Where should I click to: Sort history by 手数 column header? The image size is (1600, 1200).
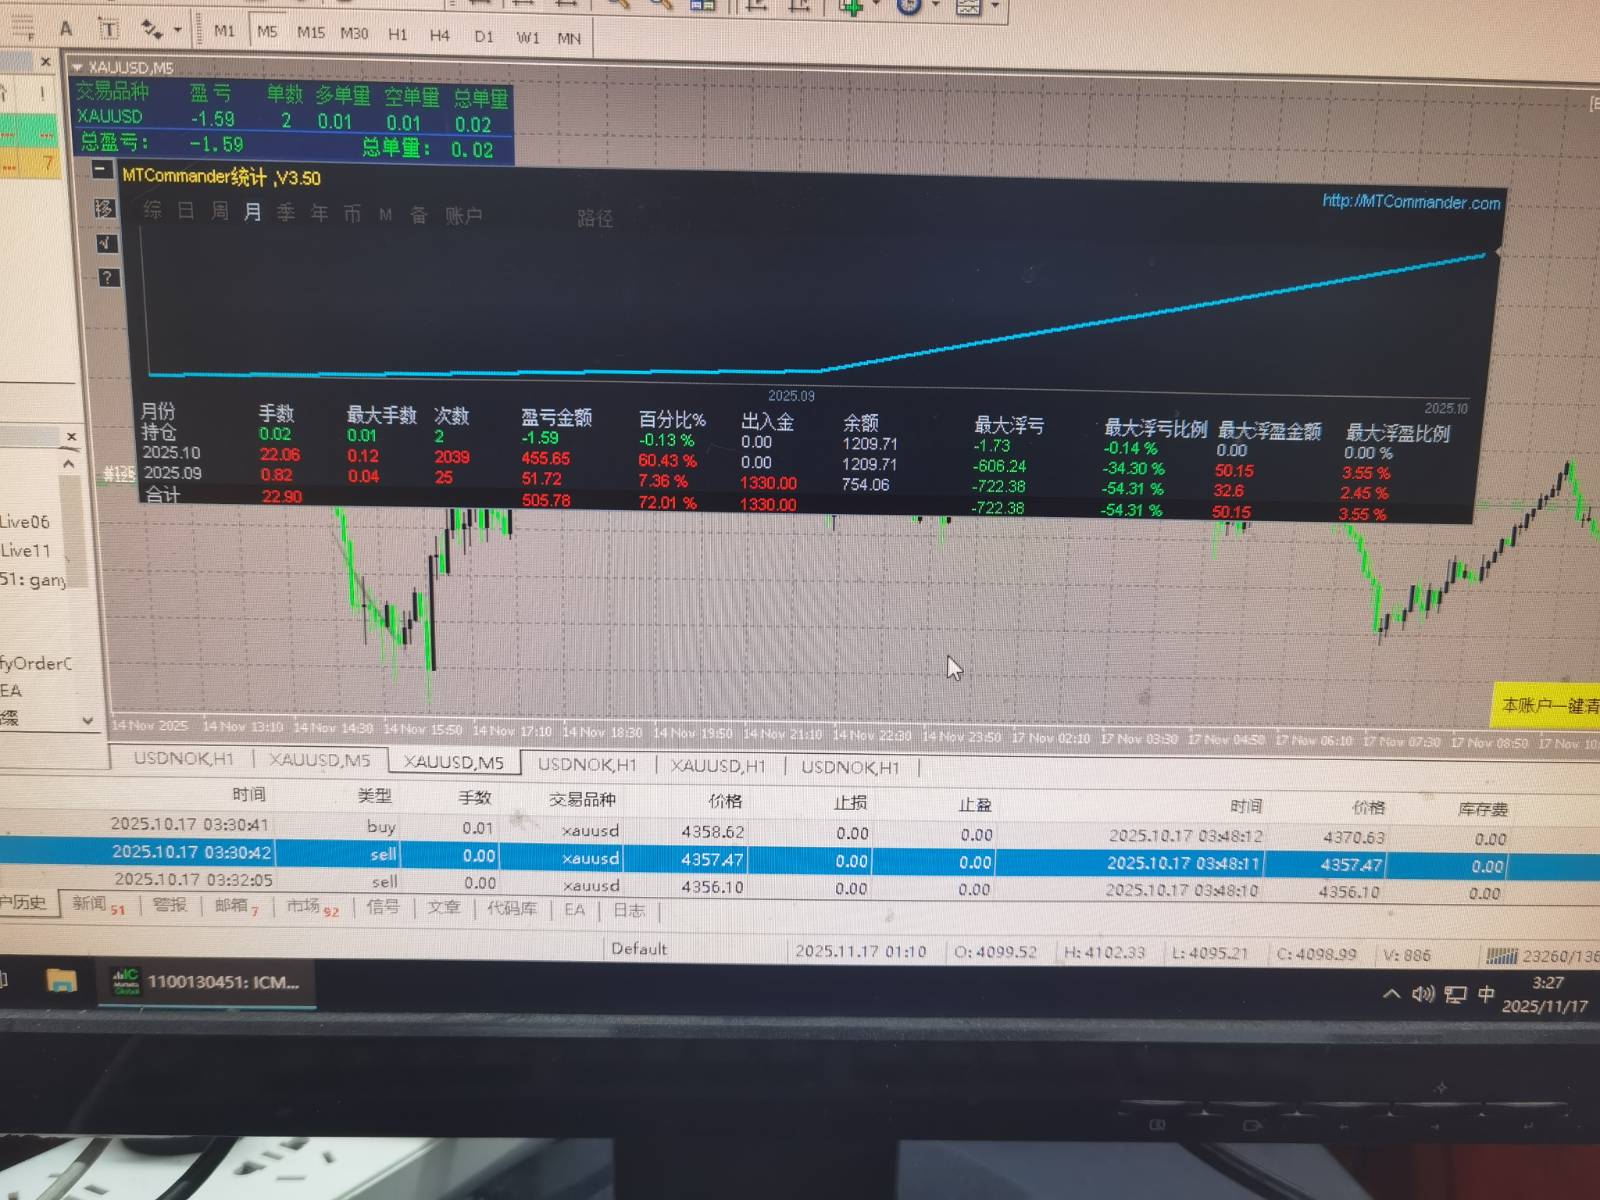coord(474,797)
